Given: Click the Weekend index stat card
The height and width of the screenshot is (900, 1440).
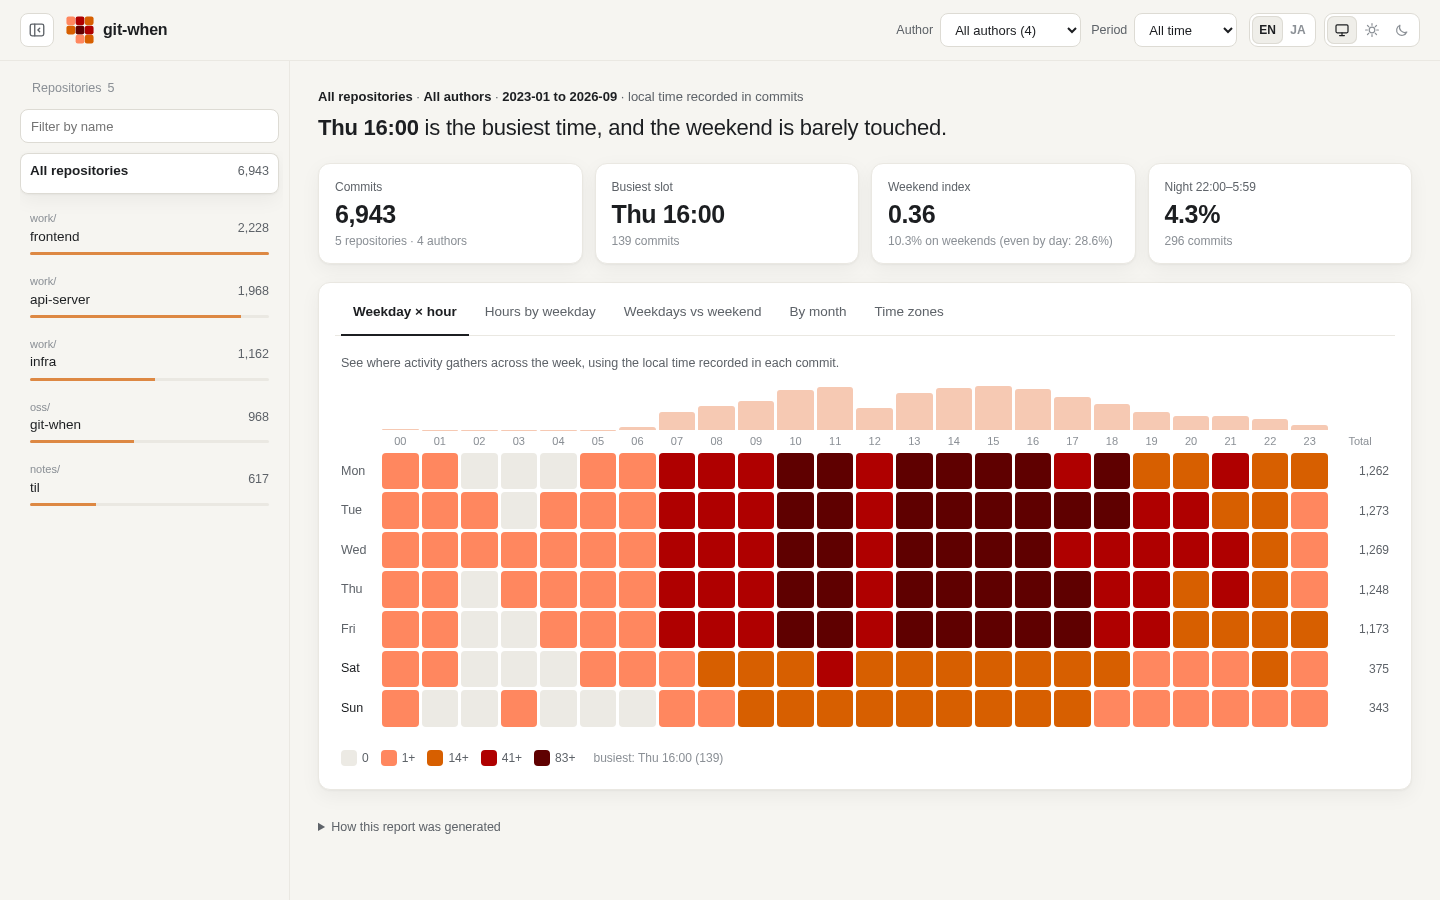Looking at the screenshot, I should click(1003, 214).
